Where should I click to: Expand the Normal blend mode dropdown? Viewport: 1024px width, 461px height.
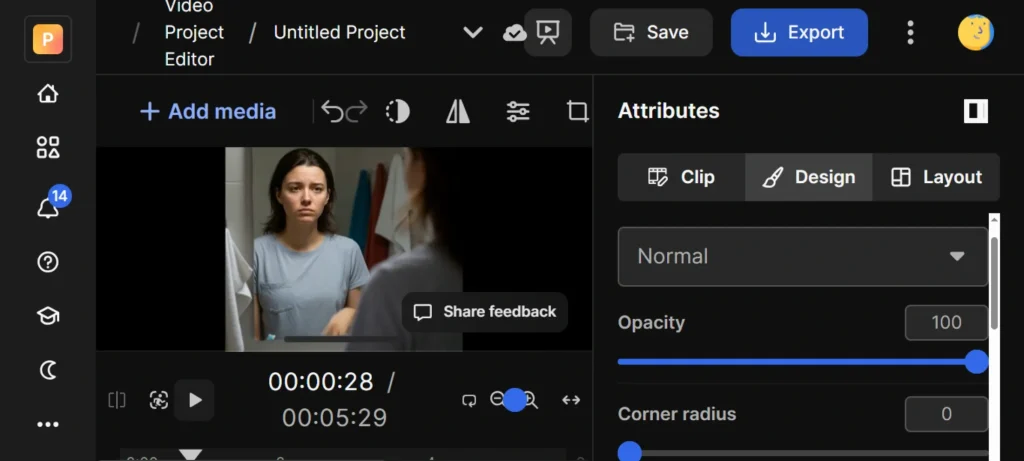[803, 256]
